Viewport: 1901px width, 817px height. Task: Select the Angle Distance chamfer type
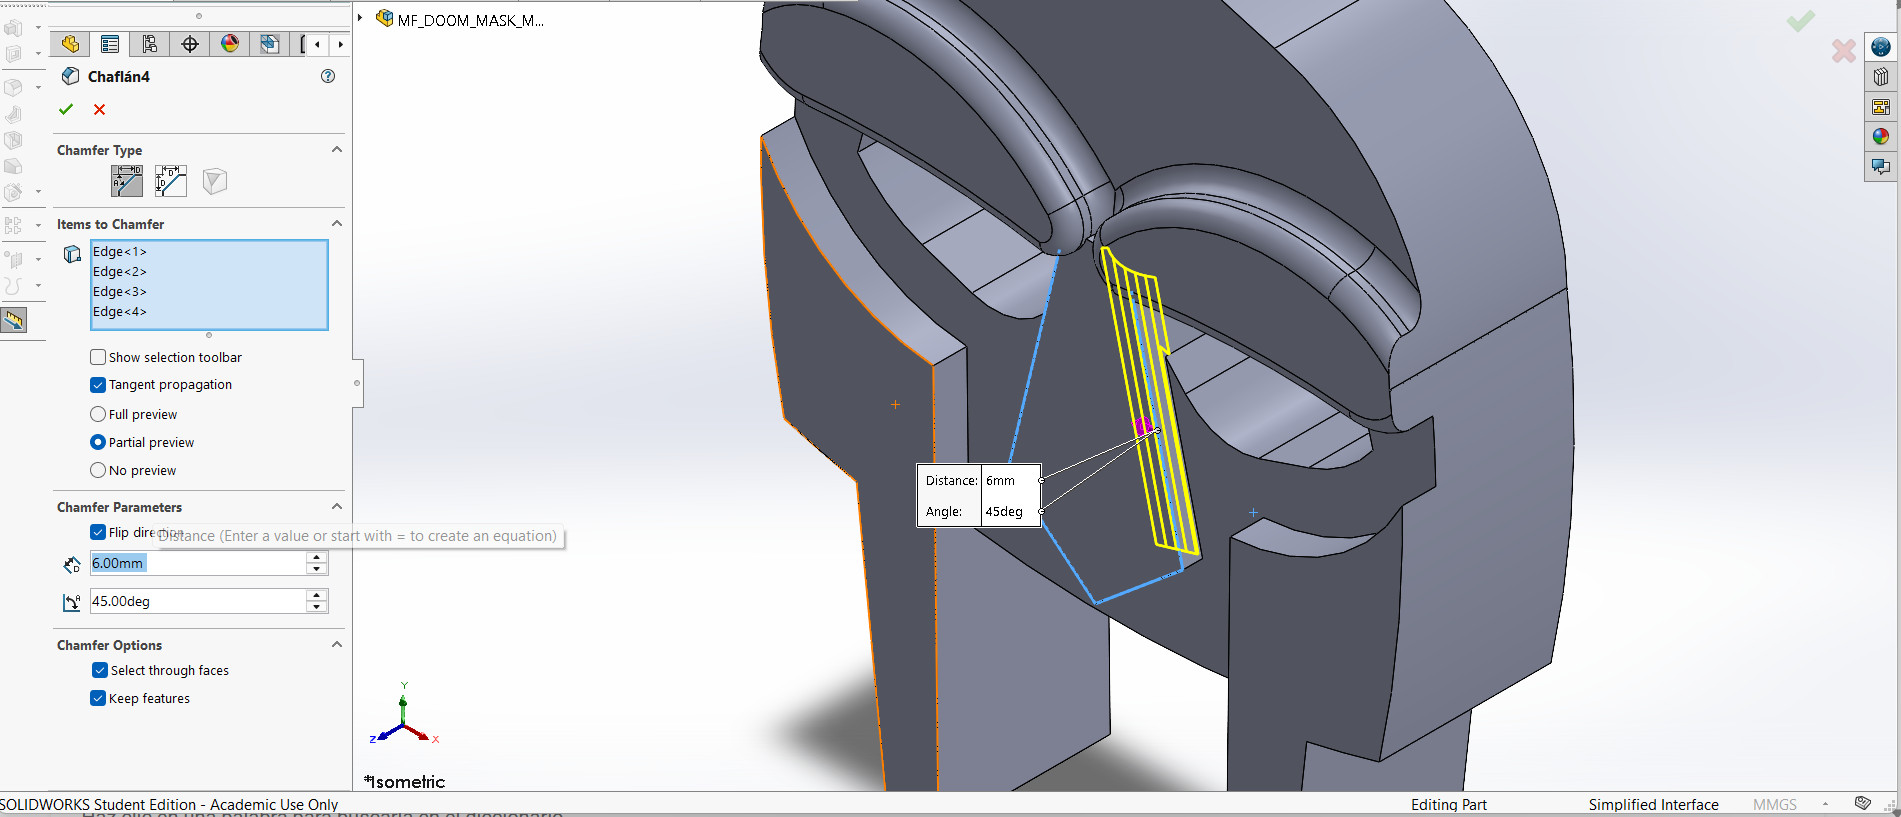tap(127, 181)
